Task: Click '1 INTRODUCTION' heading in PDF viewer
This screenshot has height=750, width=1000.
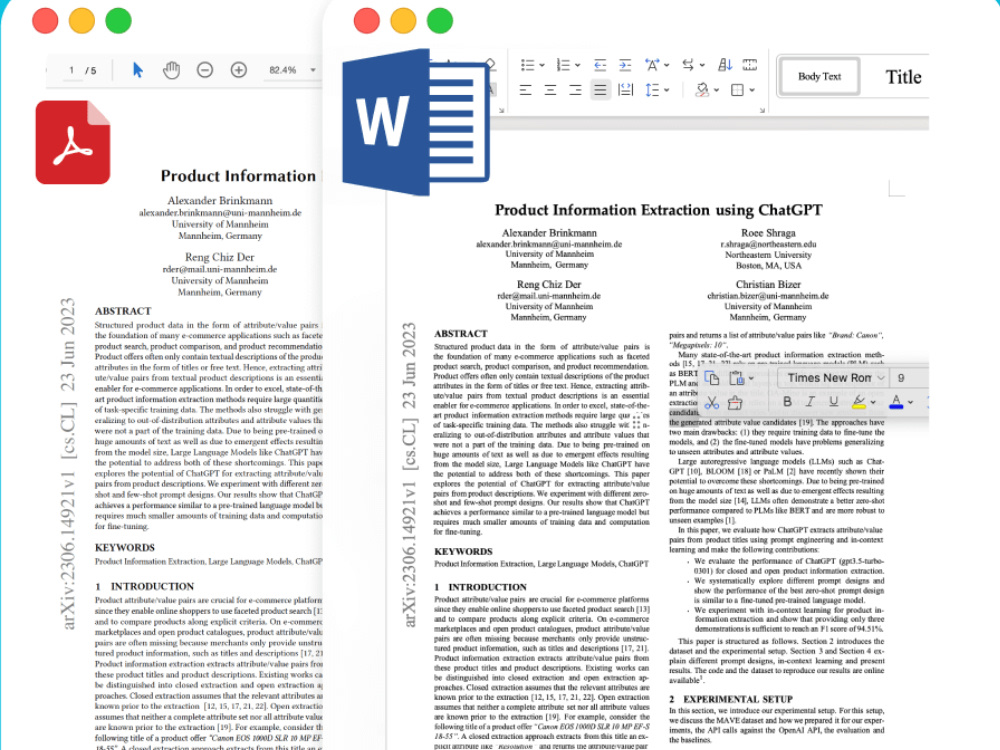Action: [144, 586]
